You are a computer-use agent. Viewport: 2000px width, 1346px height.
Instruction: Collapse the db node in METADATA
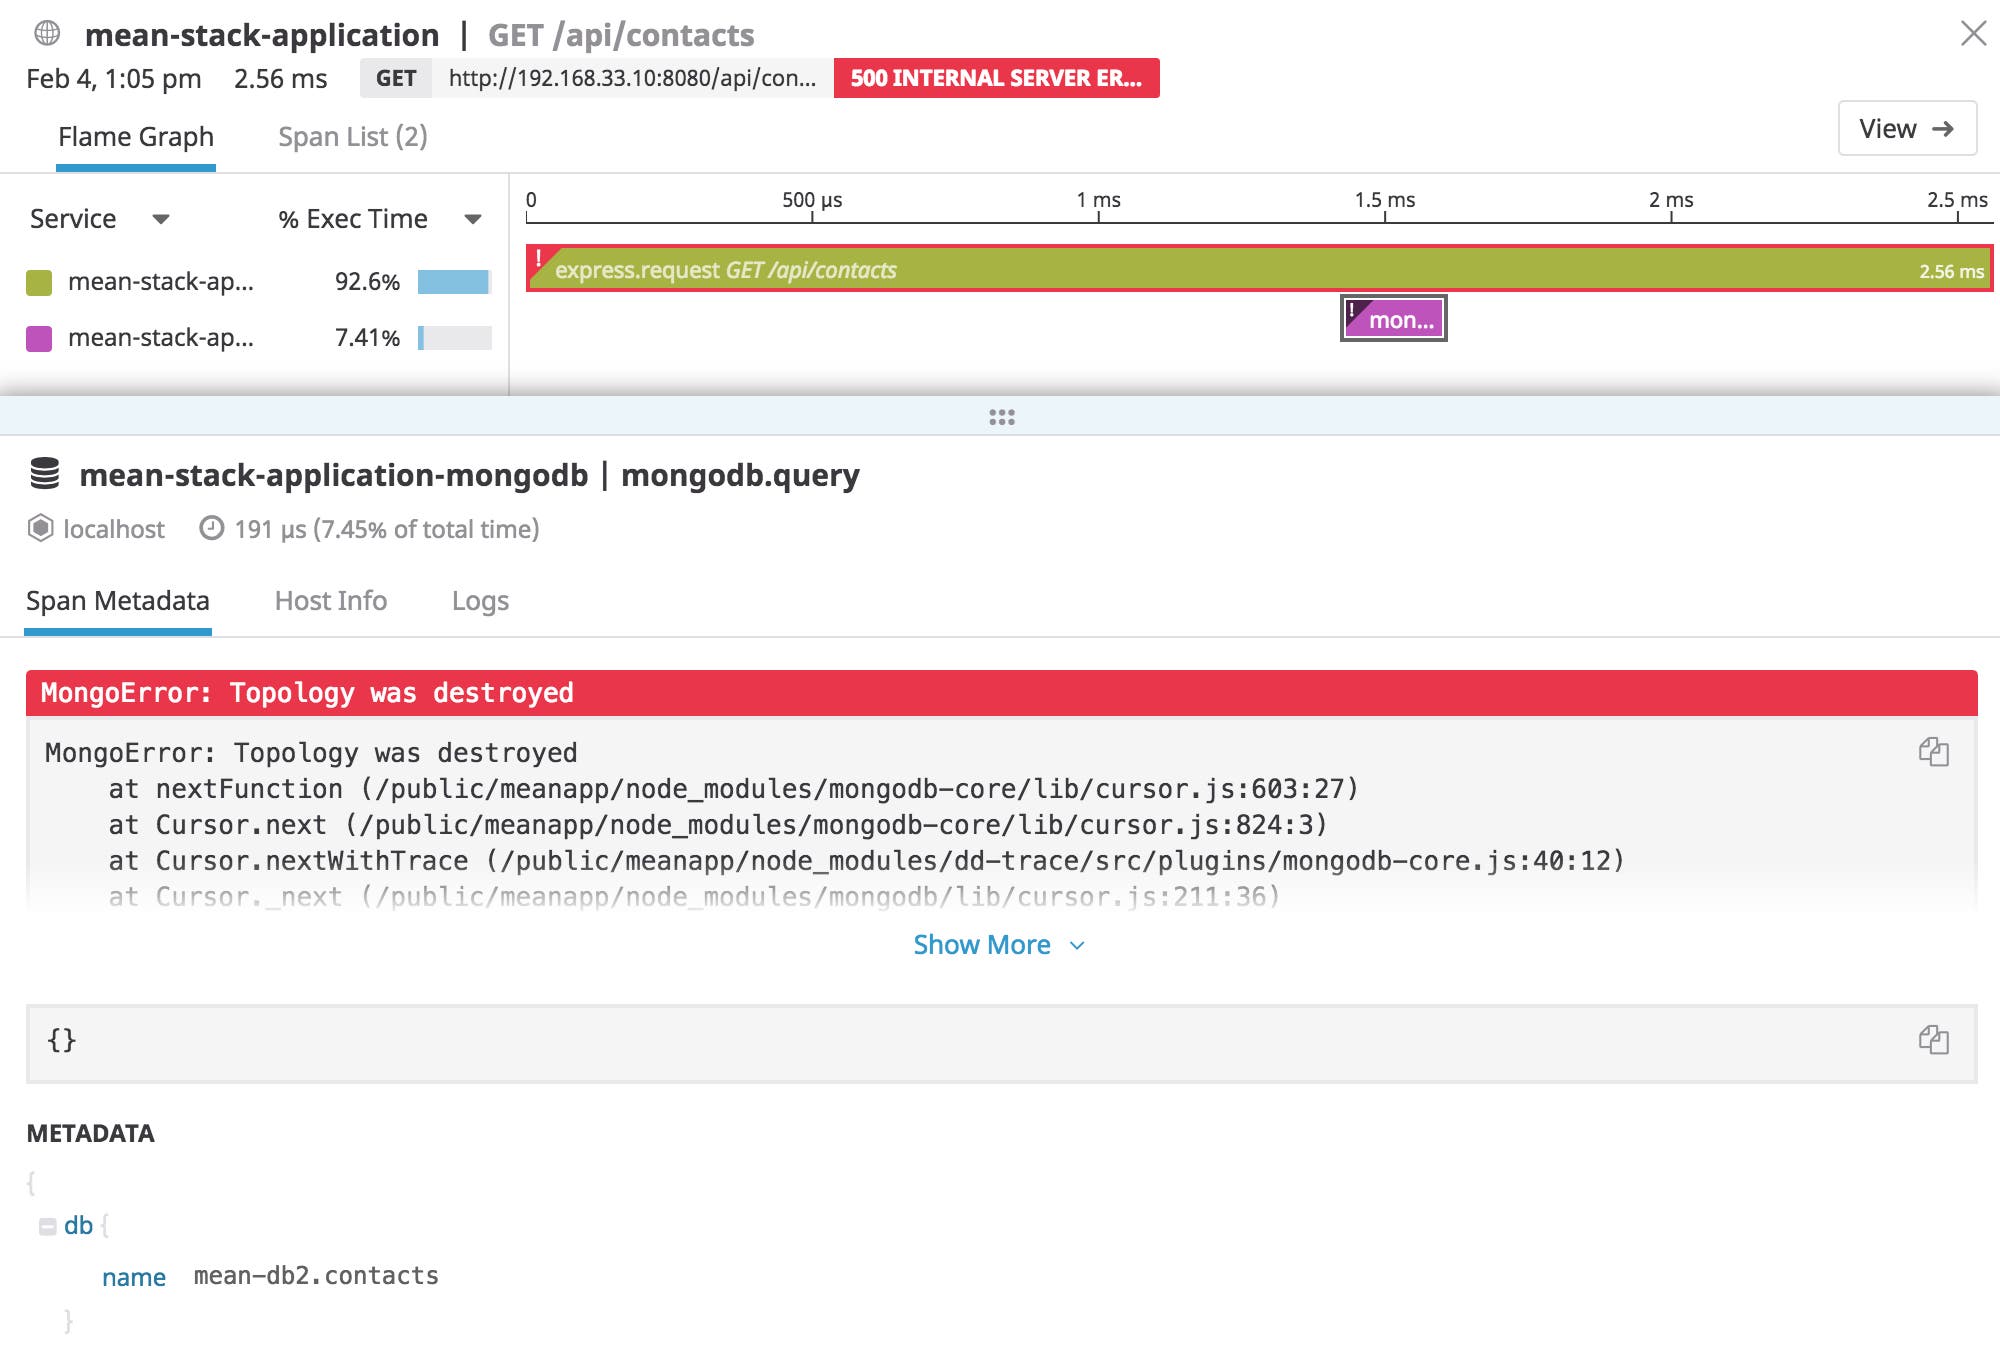coord(48,1223)
